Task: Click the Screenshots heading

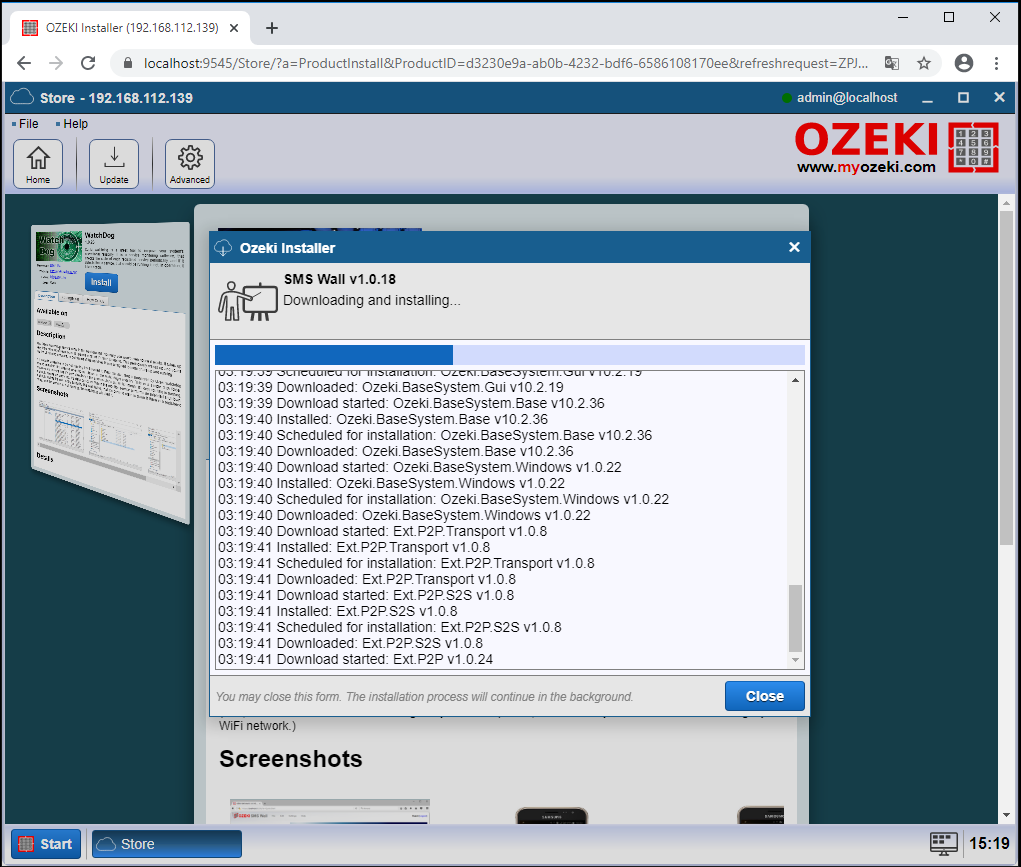Action: [x=290, y=759]
